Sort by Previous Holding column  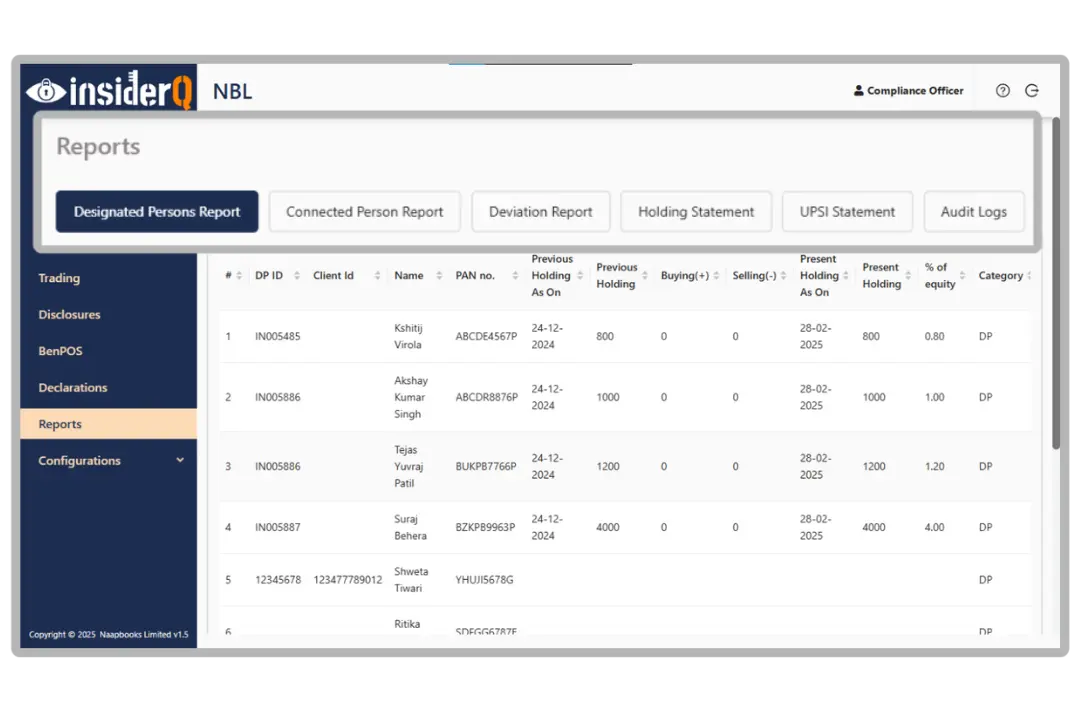coord(645,275)
